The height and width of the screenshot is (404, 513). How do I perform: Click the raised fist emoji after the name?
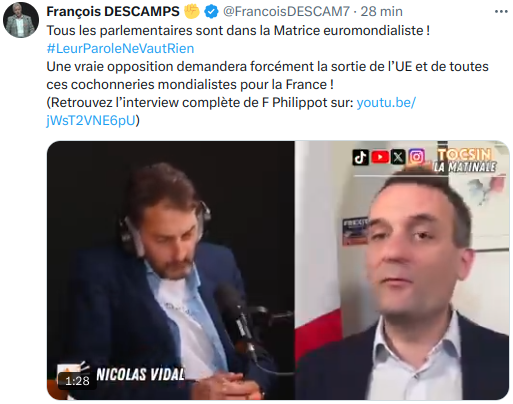pyautogui.click(x=192, y=11)
